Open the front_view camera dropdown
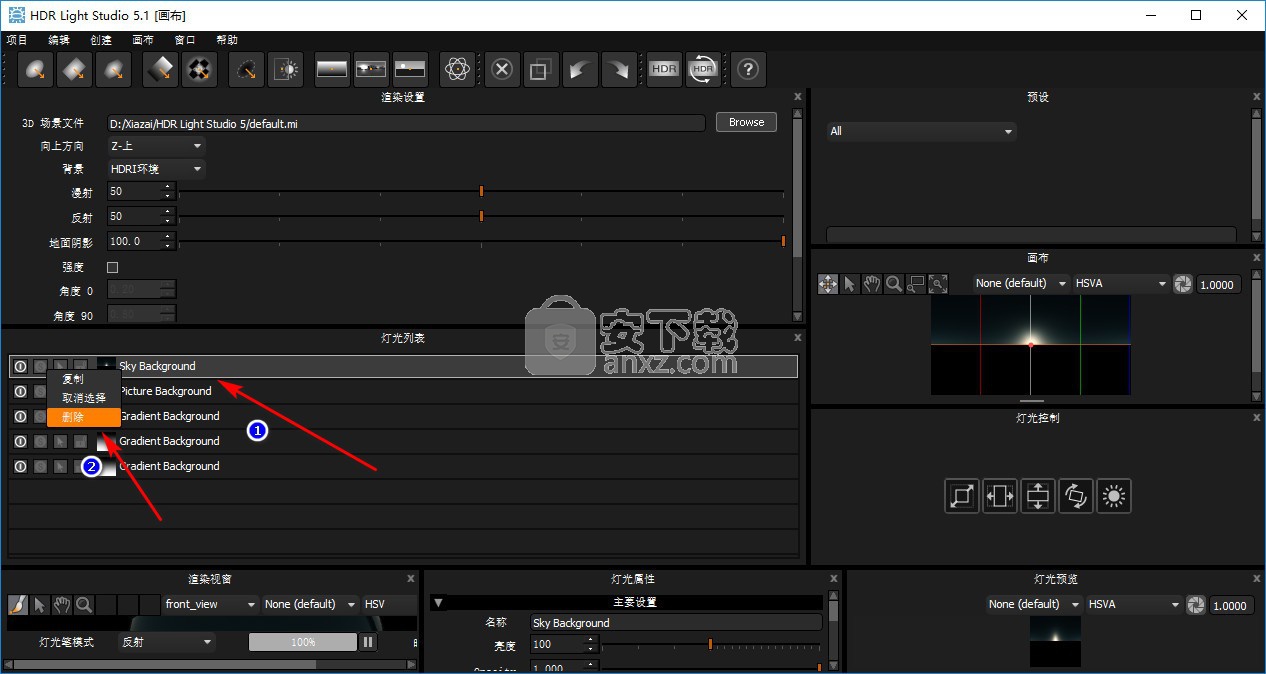 211,604
